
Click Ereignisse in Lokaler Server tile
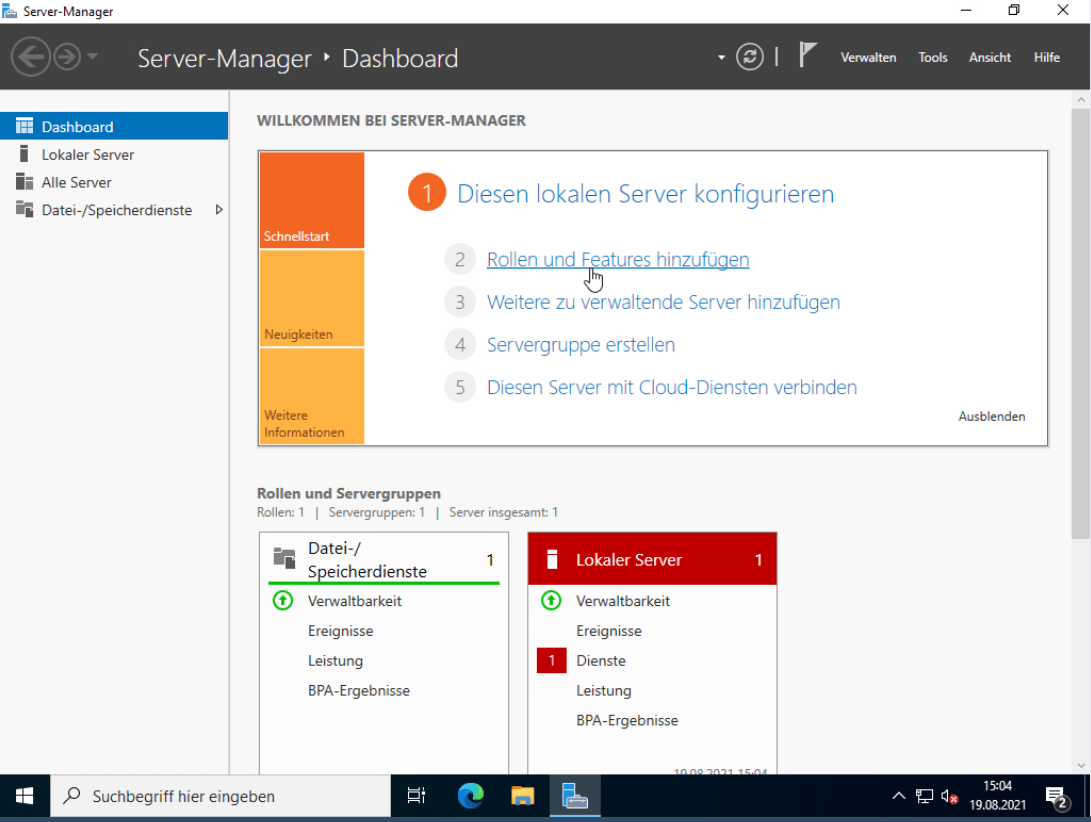(609, 631)
